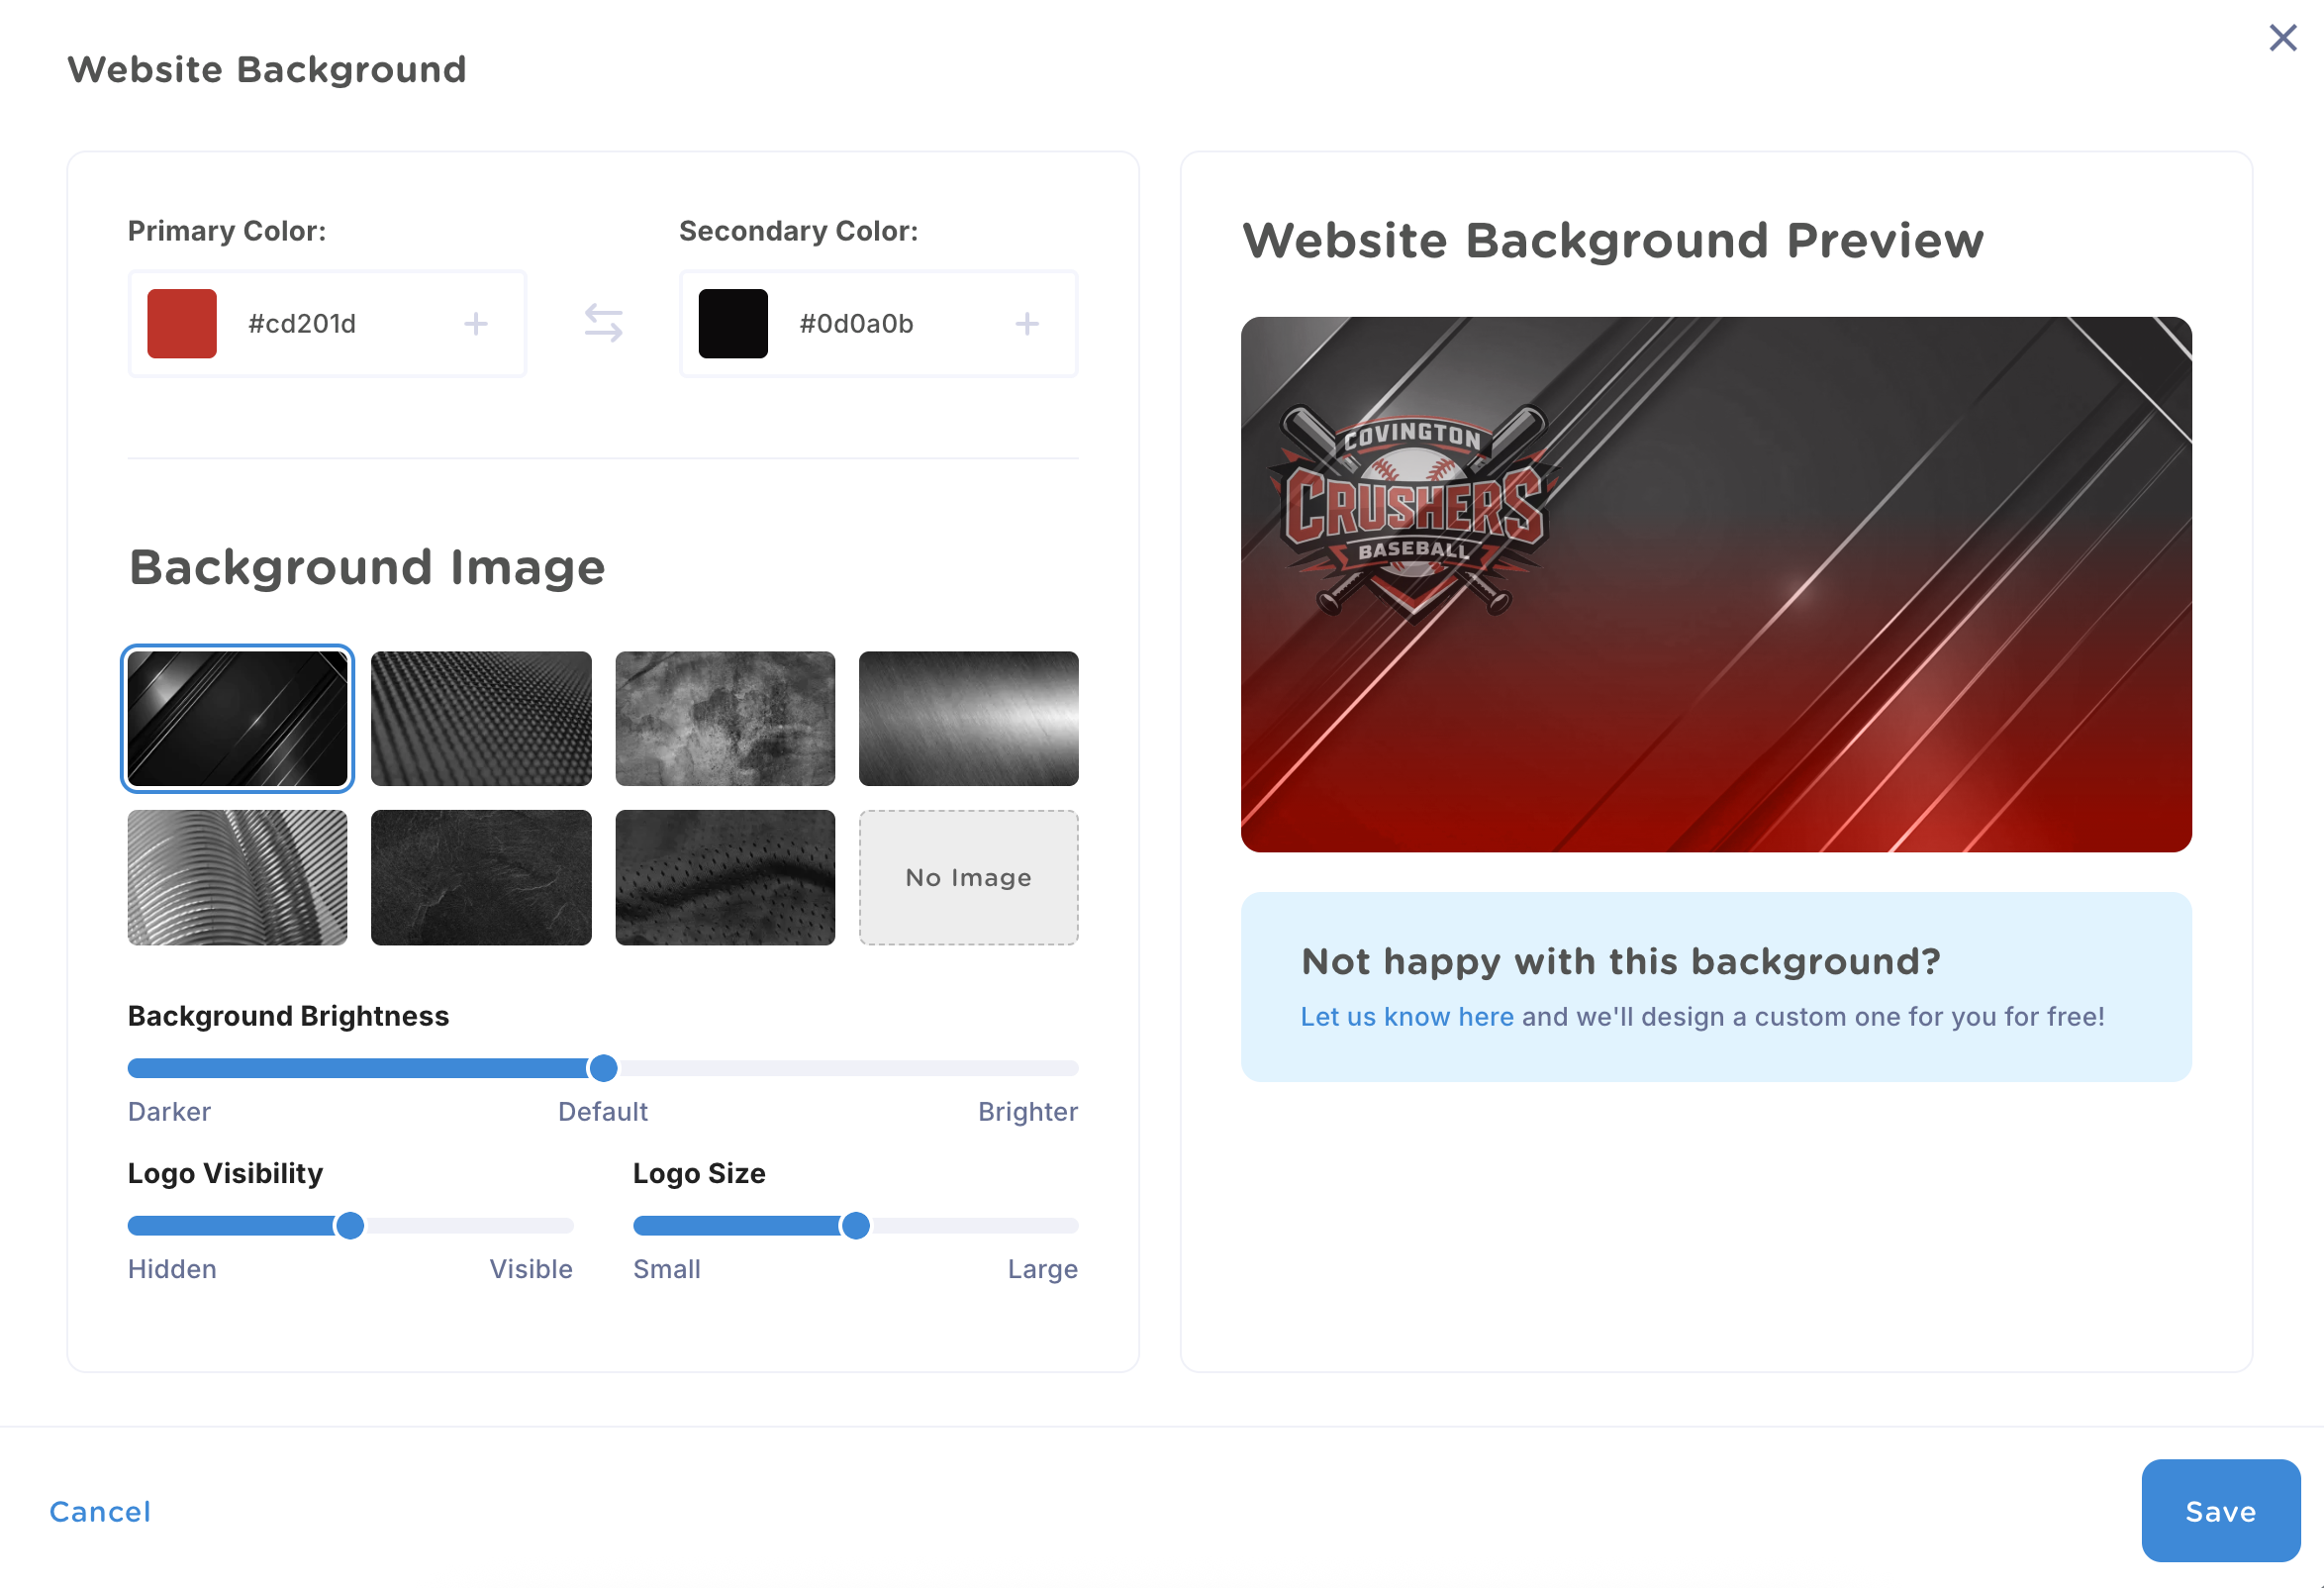Click the plus icon beside primary color
The width and height of the screenshot is (2324, 1588).
pyautogui.click(x=476, y=323)
